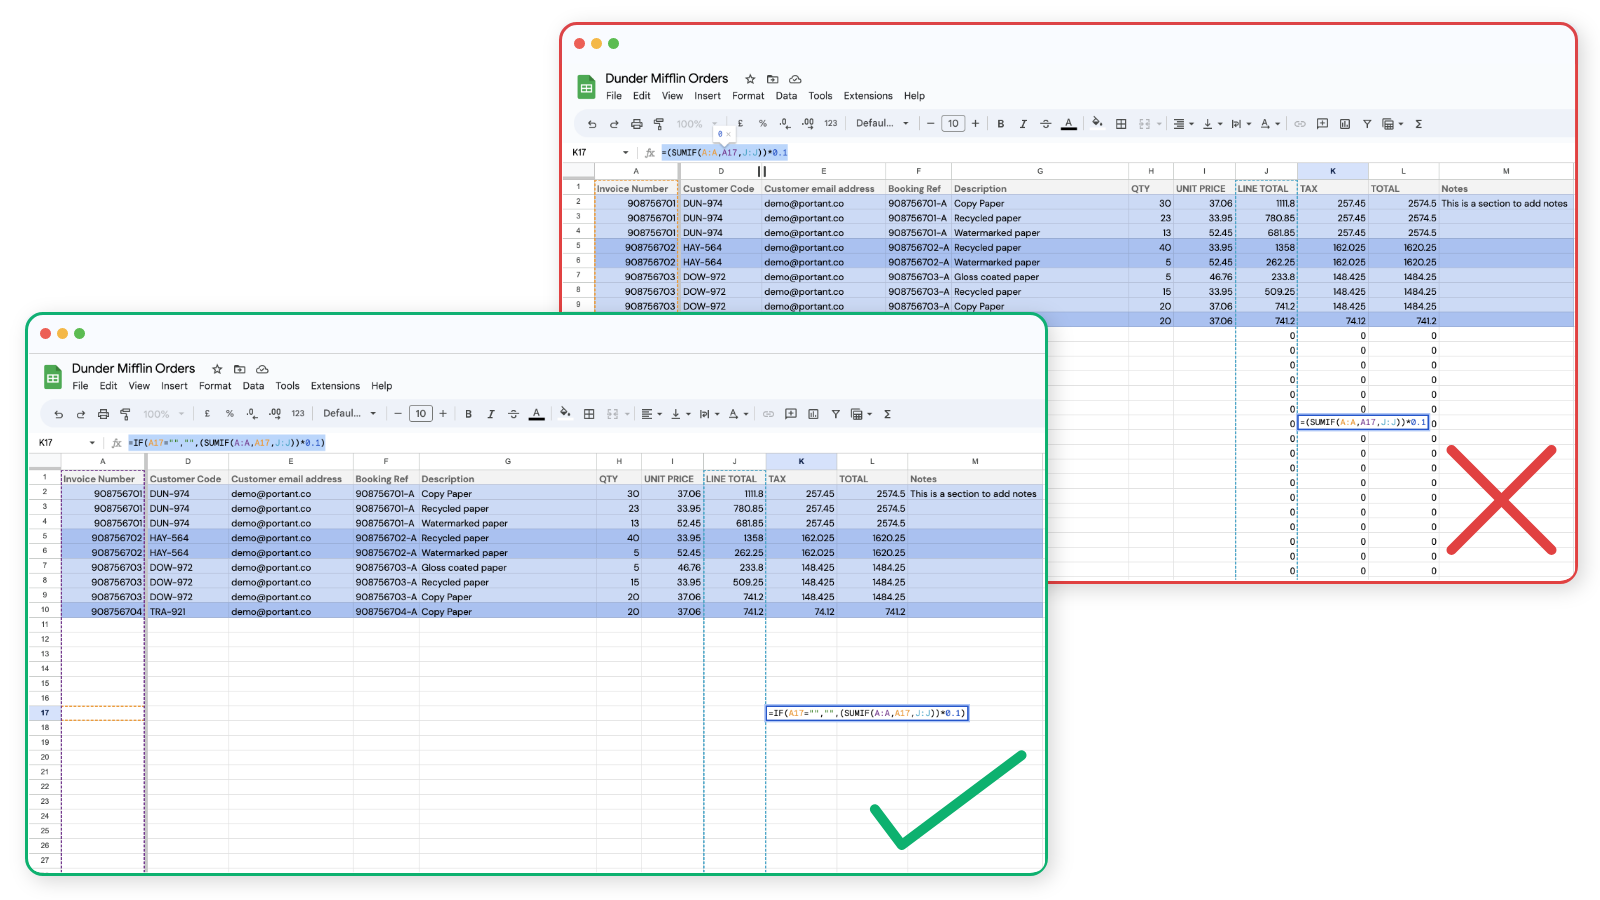
Task: Toggle Italic in back window toolbar
Action: 1023,124
